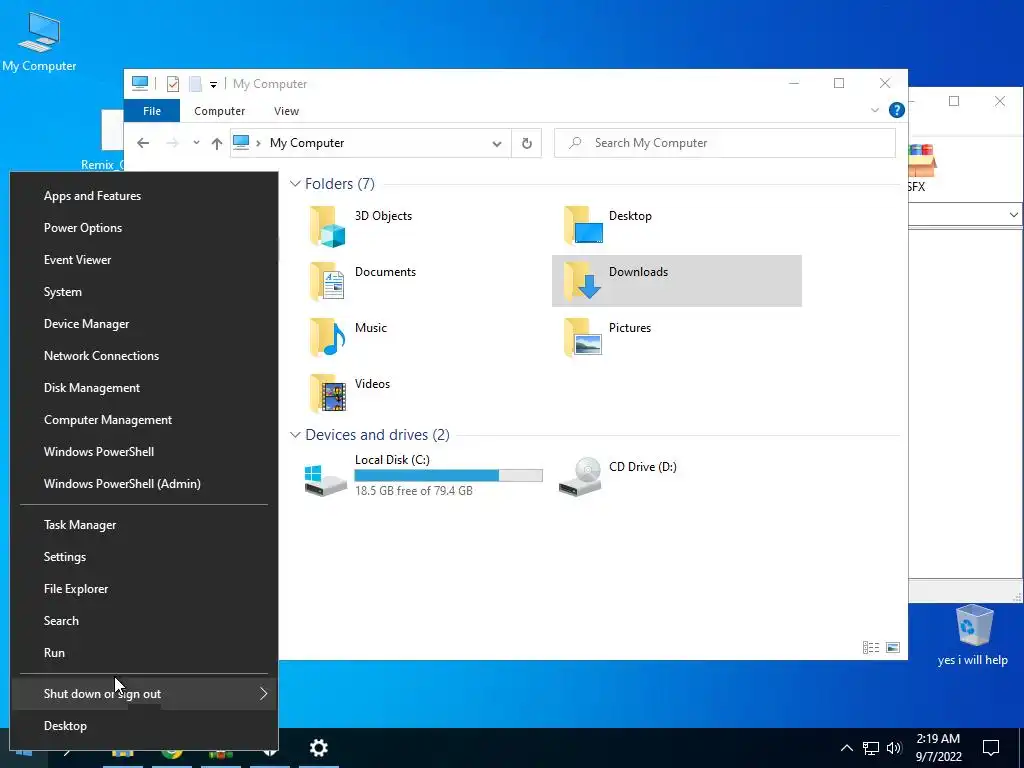Choose Apps and Features from menu

[x=144, y=196]
